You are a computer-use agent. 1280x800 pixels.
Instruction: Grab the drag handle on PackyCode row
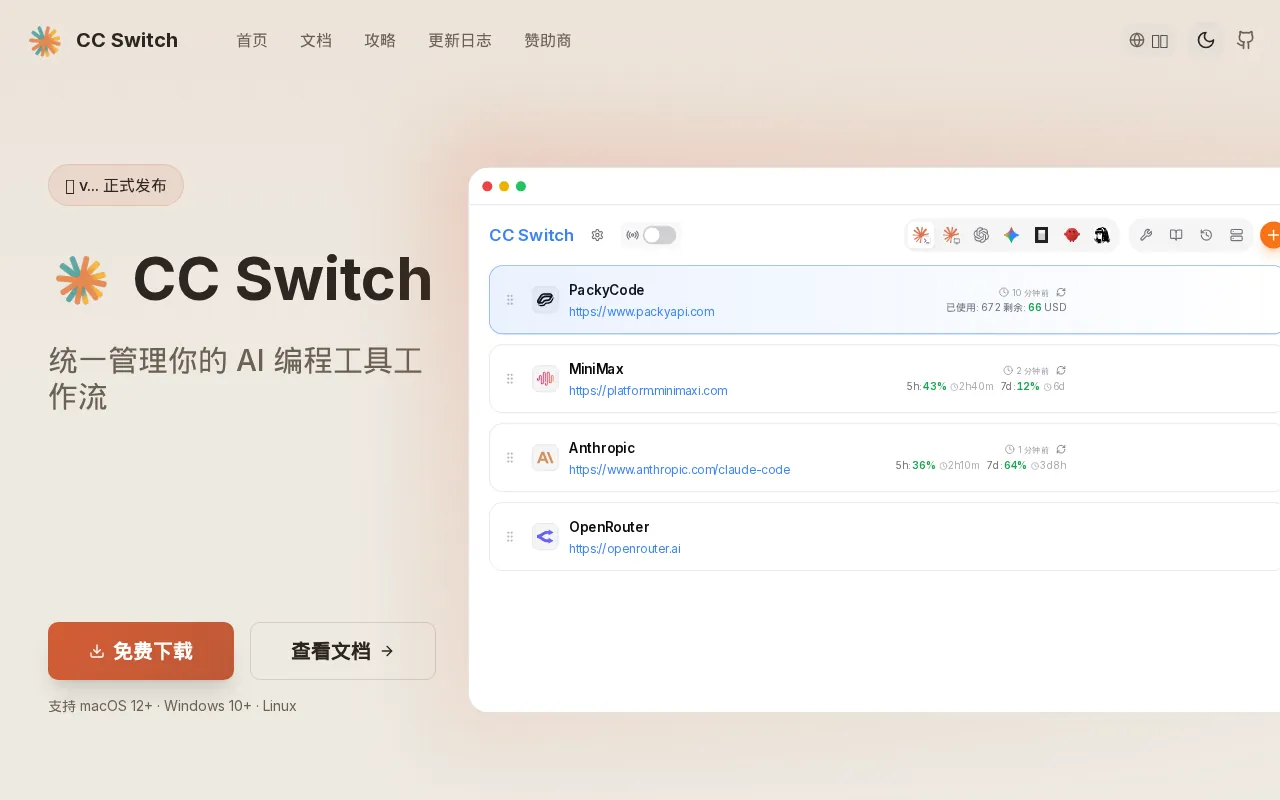click(510, 300)
